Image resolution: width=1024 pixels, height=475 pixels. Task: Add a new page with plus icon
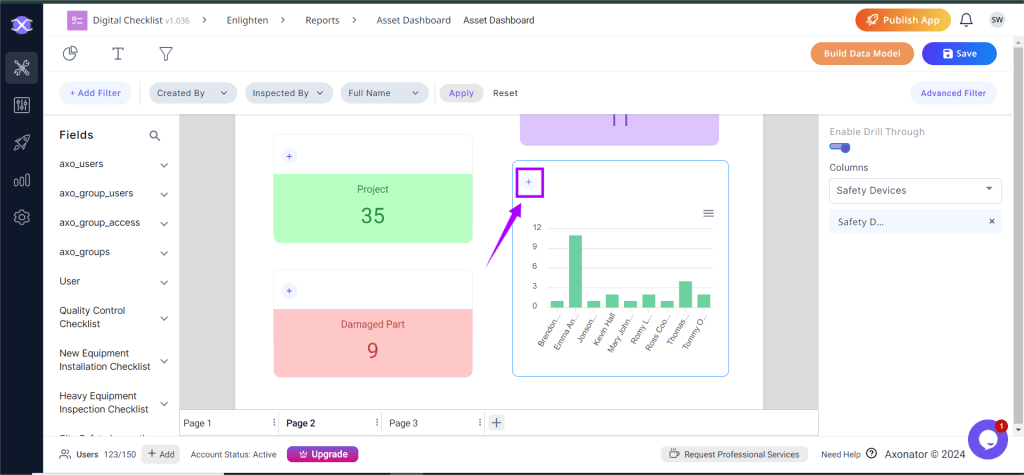[x=497, y=423]
